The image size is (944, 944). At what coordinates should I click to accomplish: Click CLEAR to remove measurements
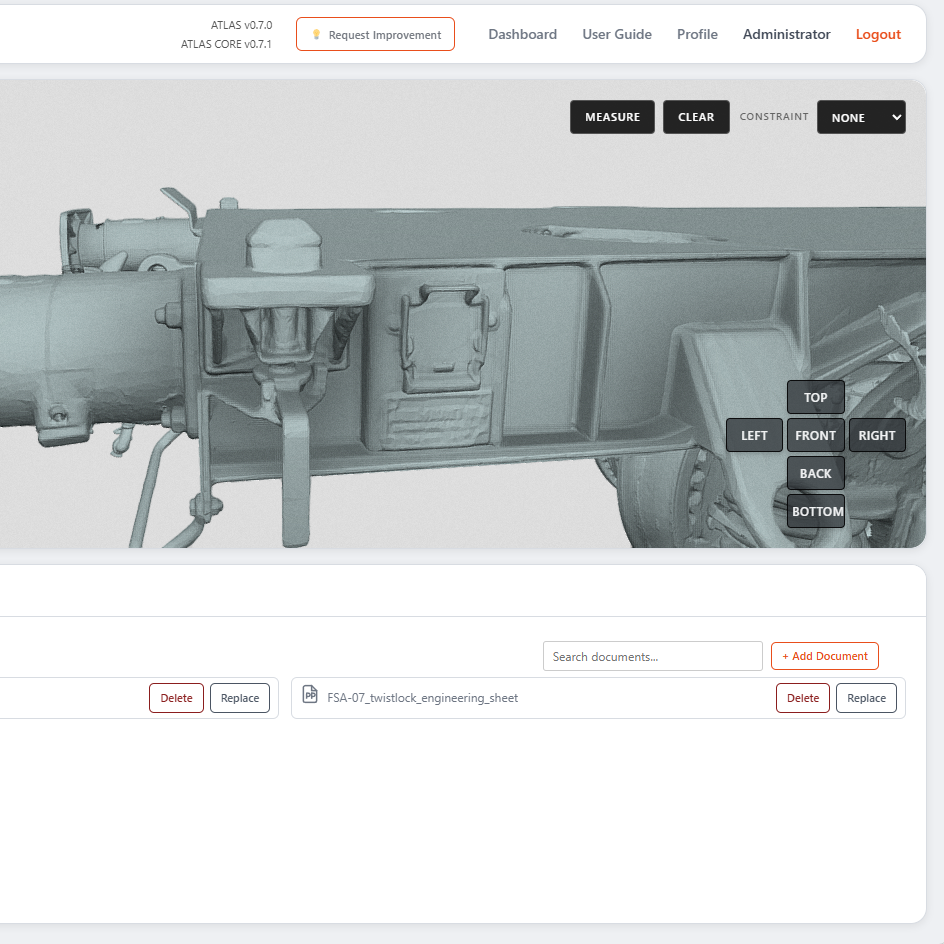coord(696,117)
